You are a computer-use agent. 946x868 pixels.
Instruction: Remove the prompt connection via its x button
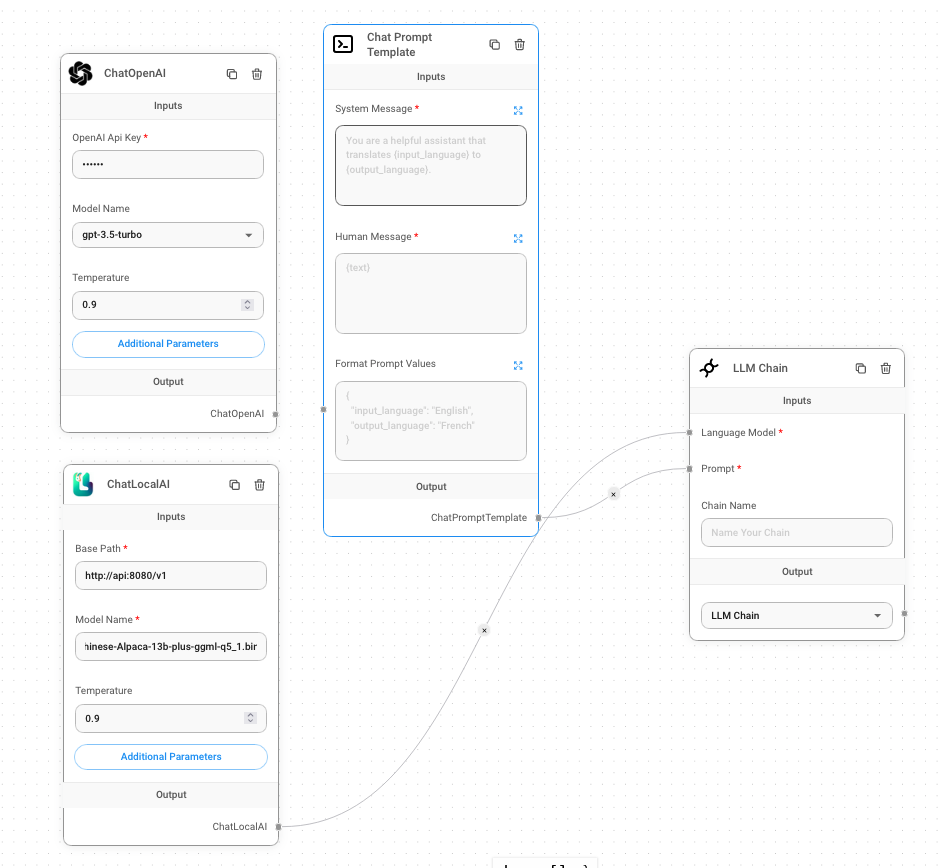pos(613,493)
